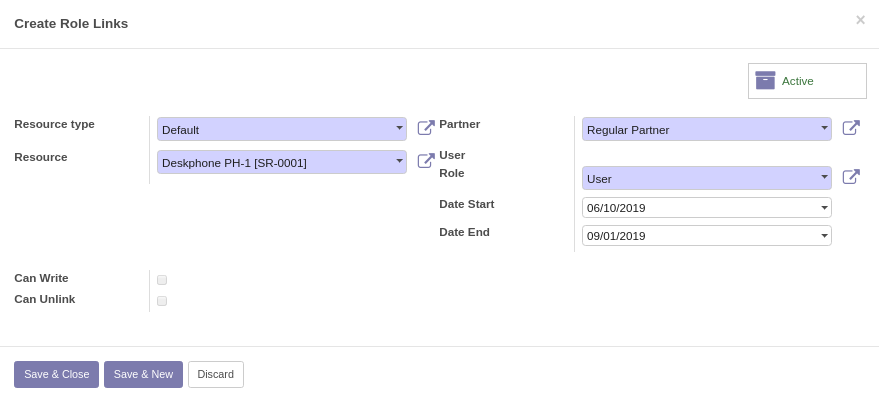Screen dimensions: 879x401
Task: Enable the Can Unlink checkbox
Action: click(162, 301)
